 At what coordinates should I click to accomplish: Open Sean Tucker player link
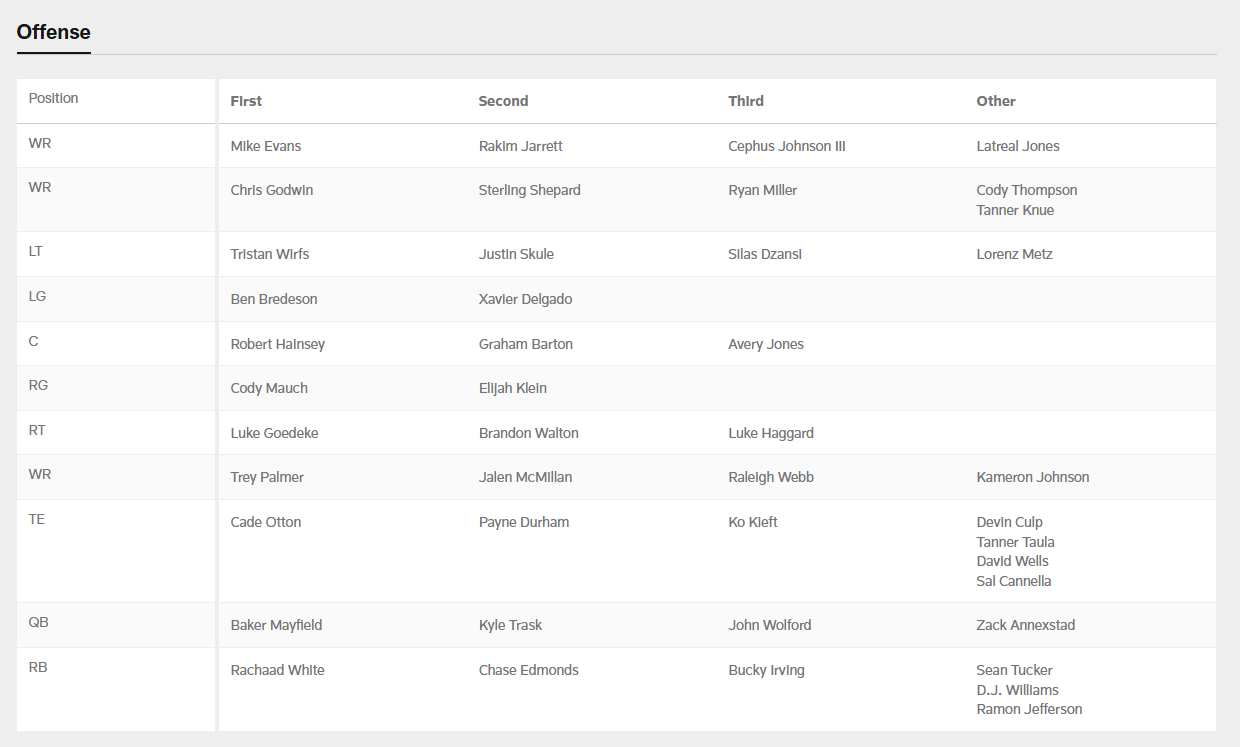(x=1014, y=670)
